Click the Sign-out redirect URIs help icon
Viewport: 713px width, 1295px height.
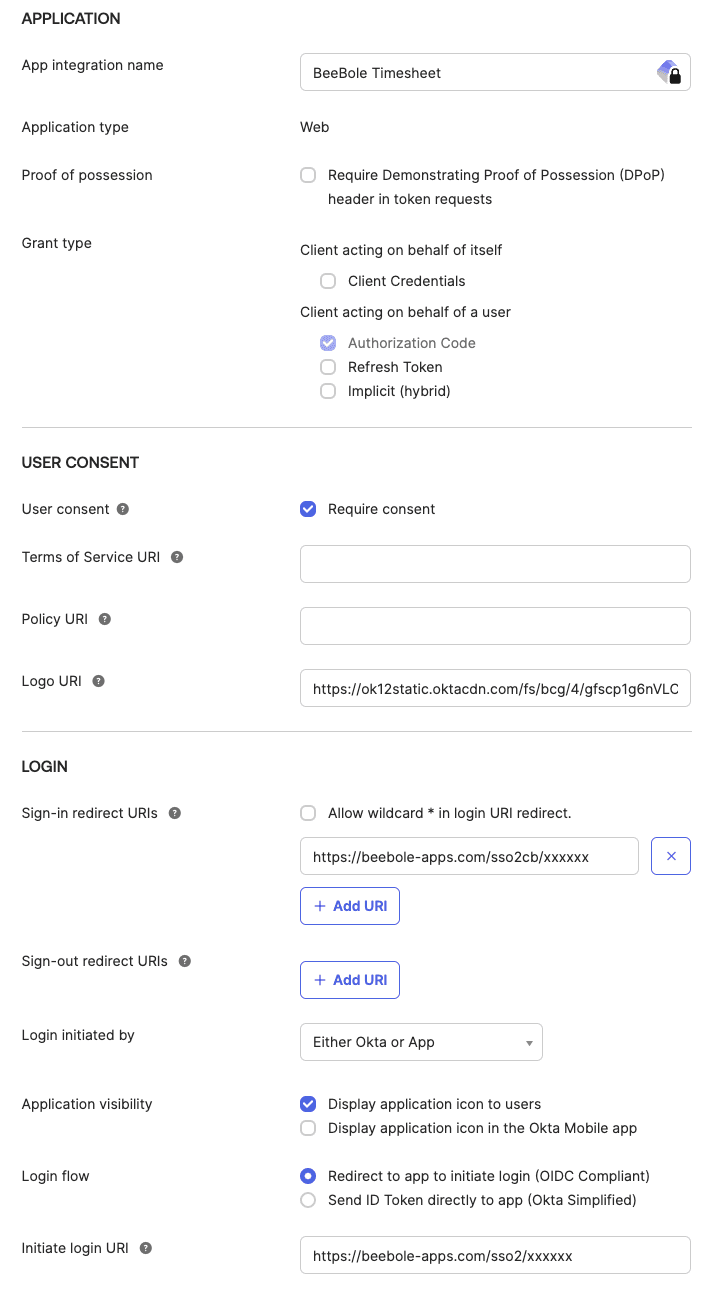(x=184, y=961)
